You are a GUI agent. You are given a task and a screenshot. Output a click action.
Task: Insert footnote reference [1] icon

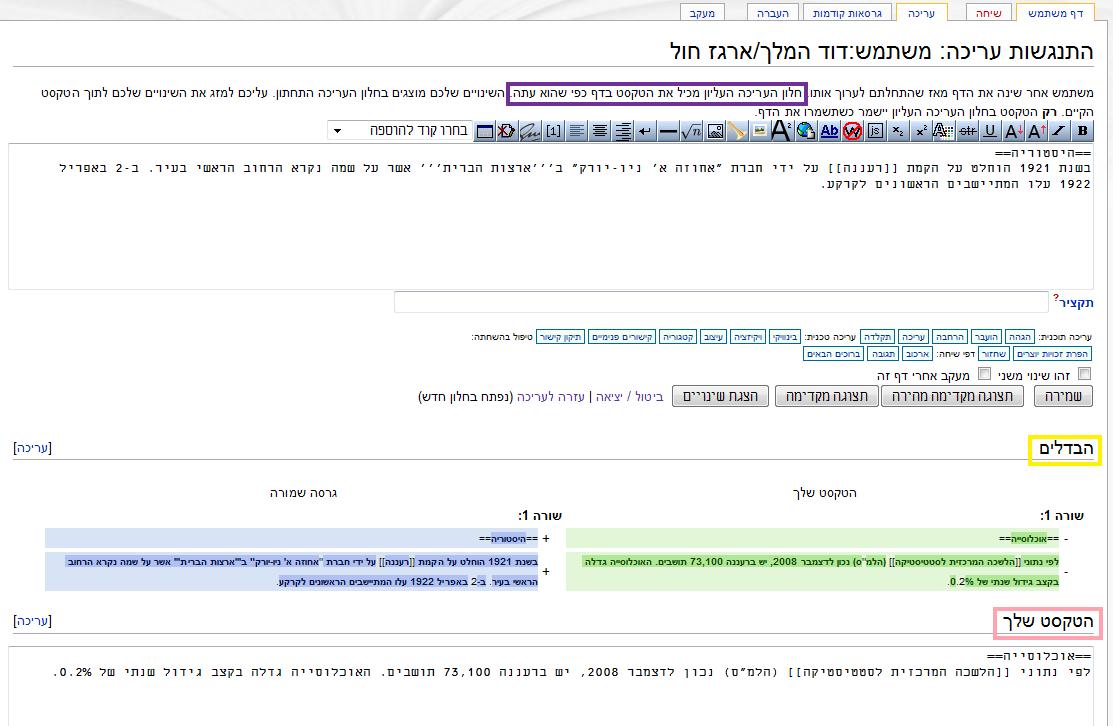click(553, 131)
